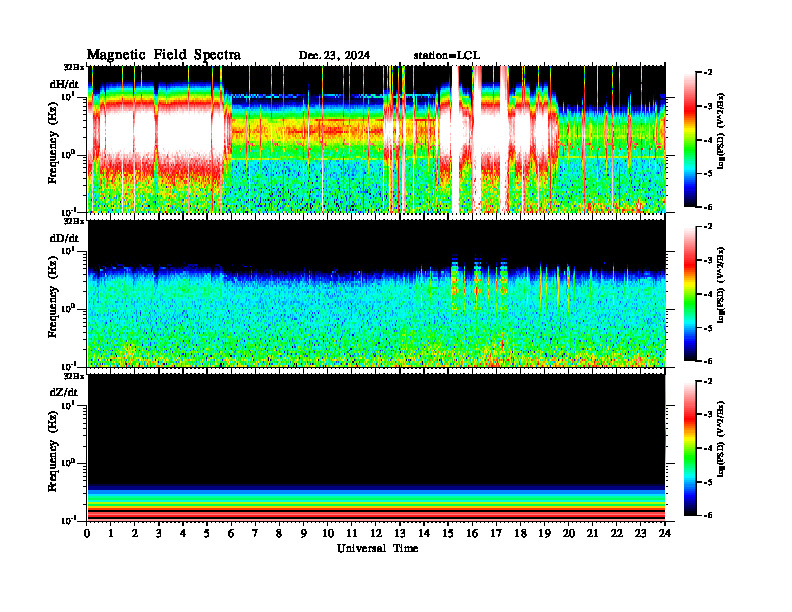Screen dimensions: 792x612
Task: Click hour "4" on the Universal Time axis
Action: [183, 534]
